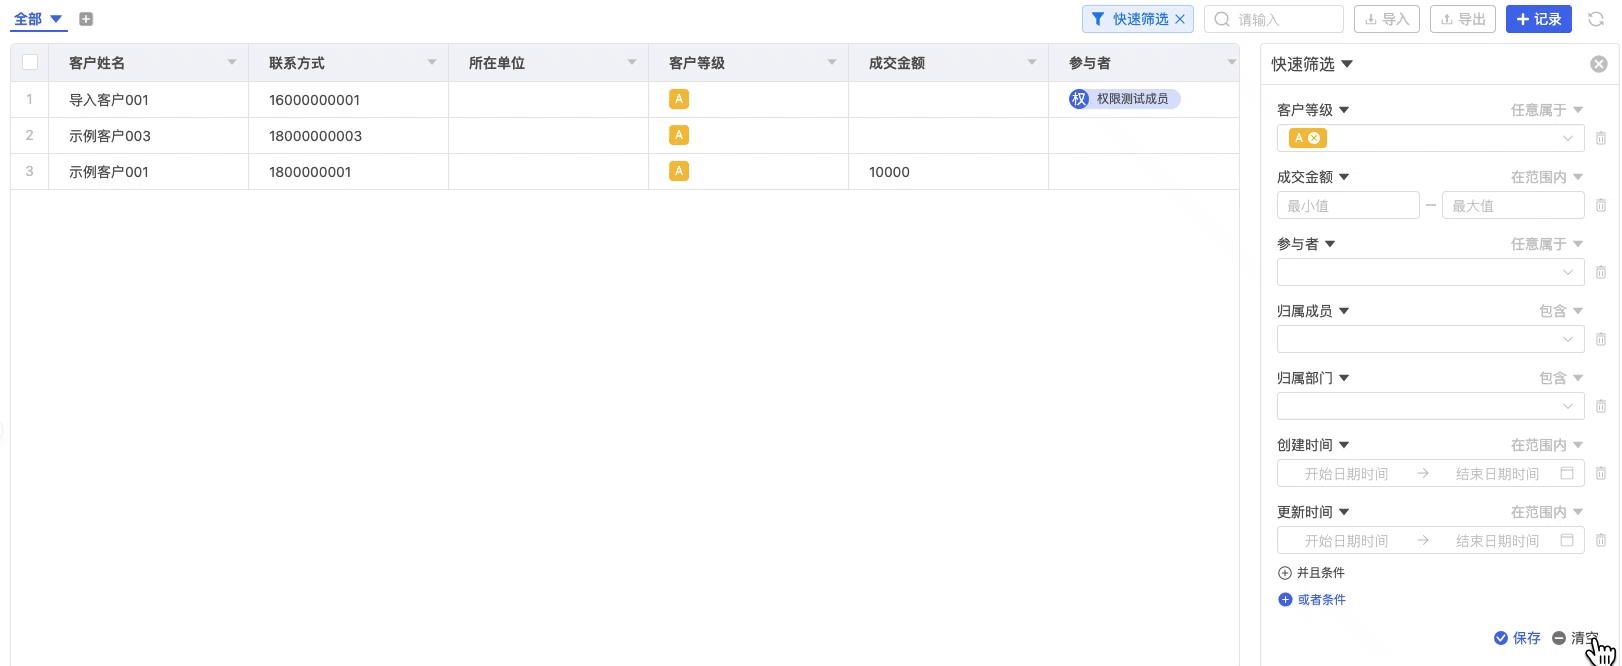Click the 最小值 amount input field
Screen dimensions: 1622x666
click(1347, 205)
